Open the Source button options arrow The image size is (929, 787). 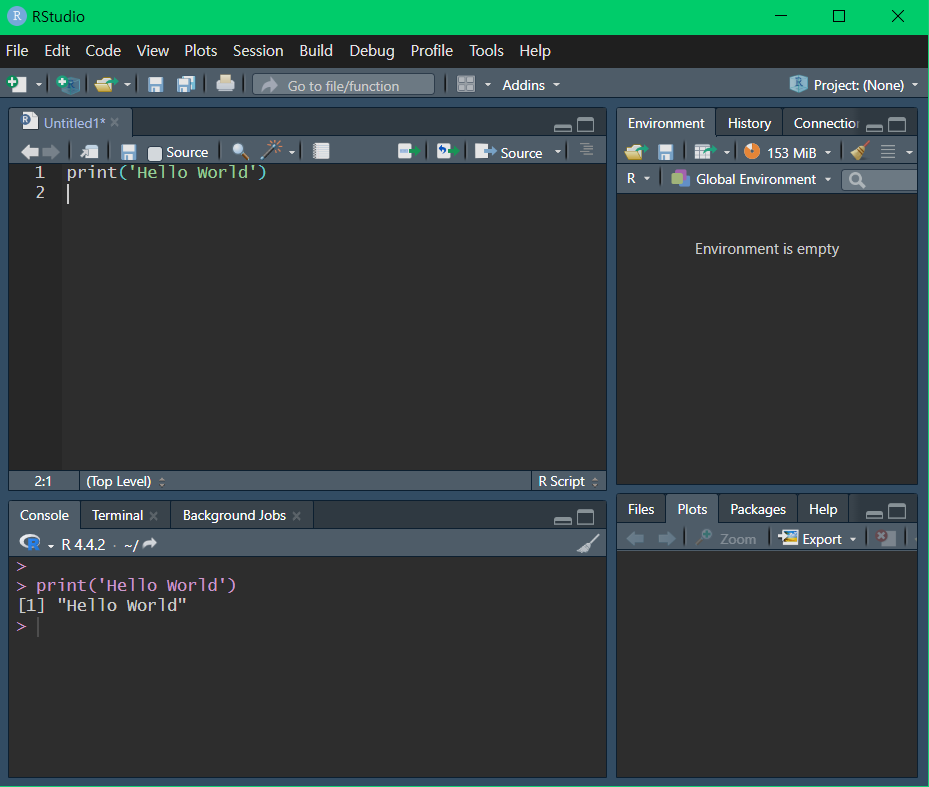(x=558, y=152)
